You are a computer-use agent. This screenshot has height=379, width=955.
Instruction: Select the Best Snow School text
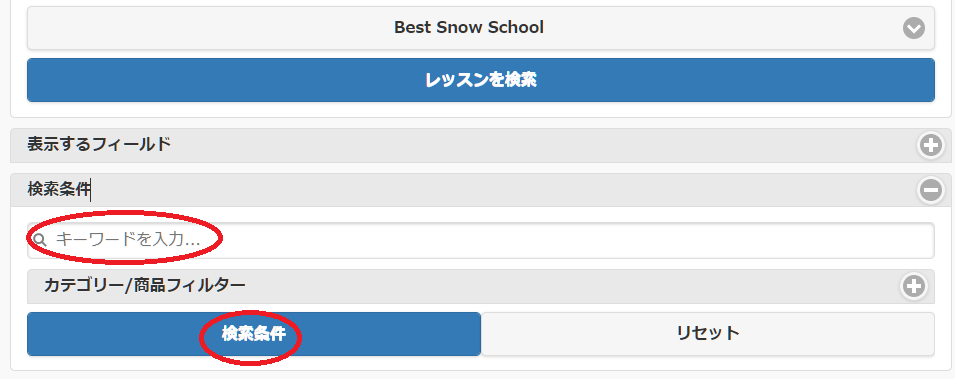(469, 27)
